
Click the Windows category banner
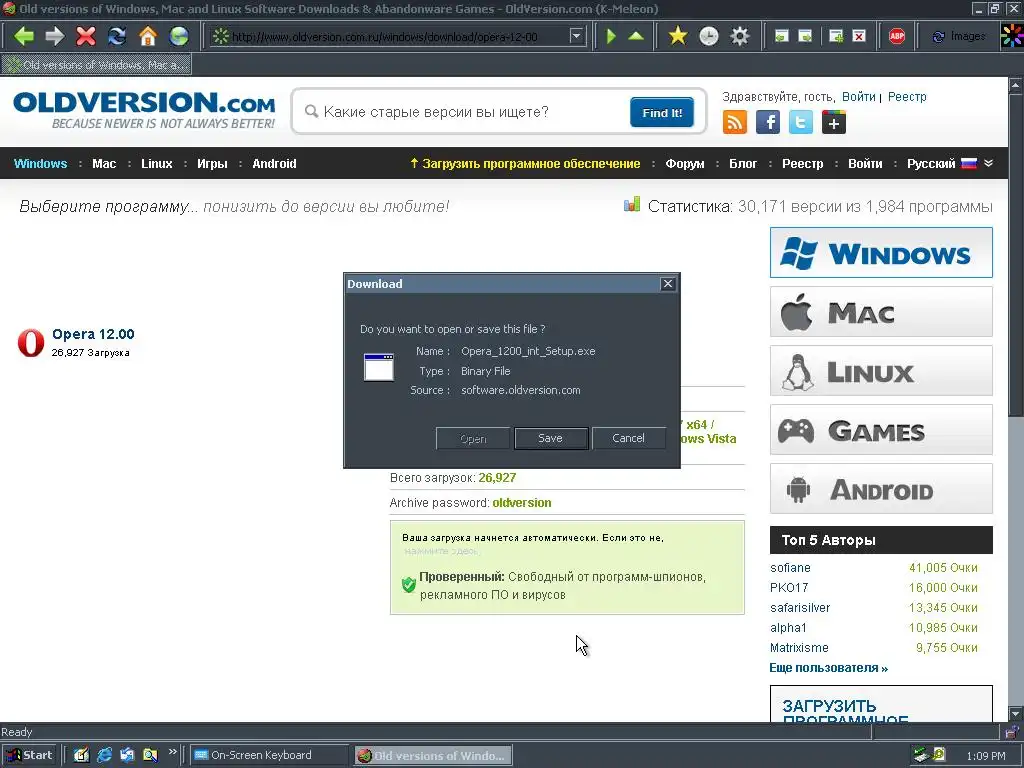[x=881, y=253]
